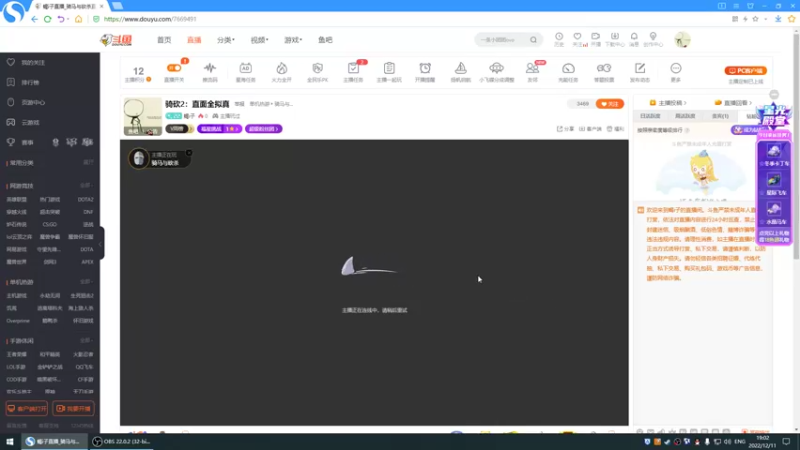The height and width of the screenshot is (450, 800).
Task: Click DNF in the sidebar game list
Action: click(x=88, y=212)
